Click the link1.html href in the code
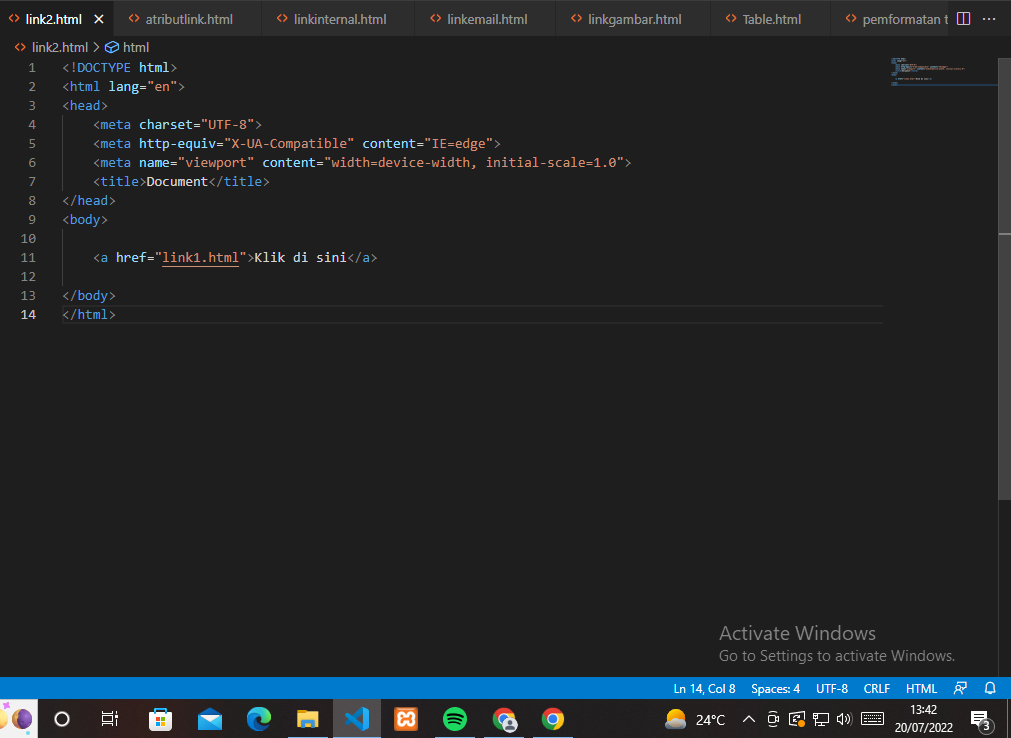This screenshot has width=1011, height=738. coord(200,257)
